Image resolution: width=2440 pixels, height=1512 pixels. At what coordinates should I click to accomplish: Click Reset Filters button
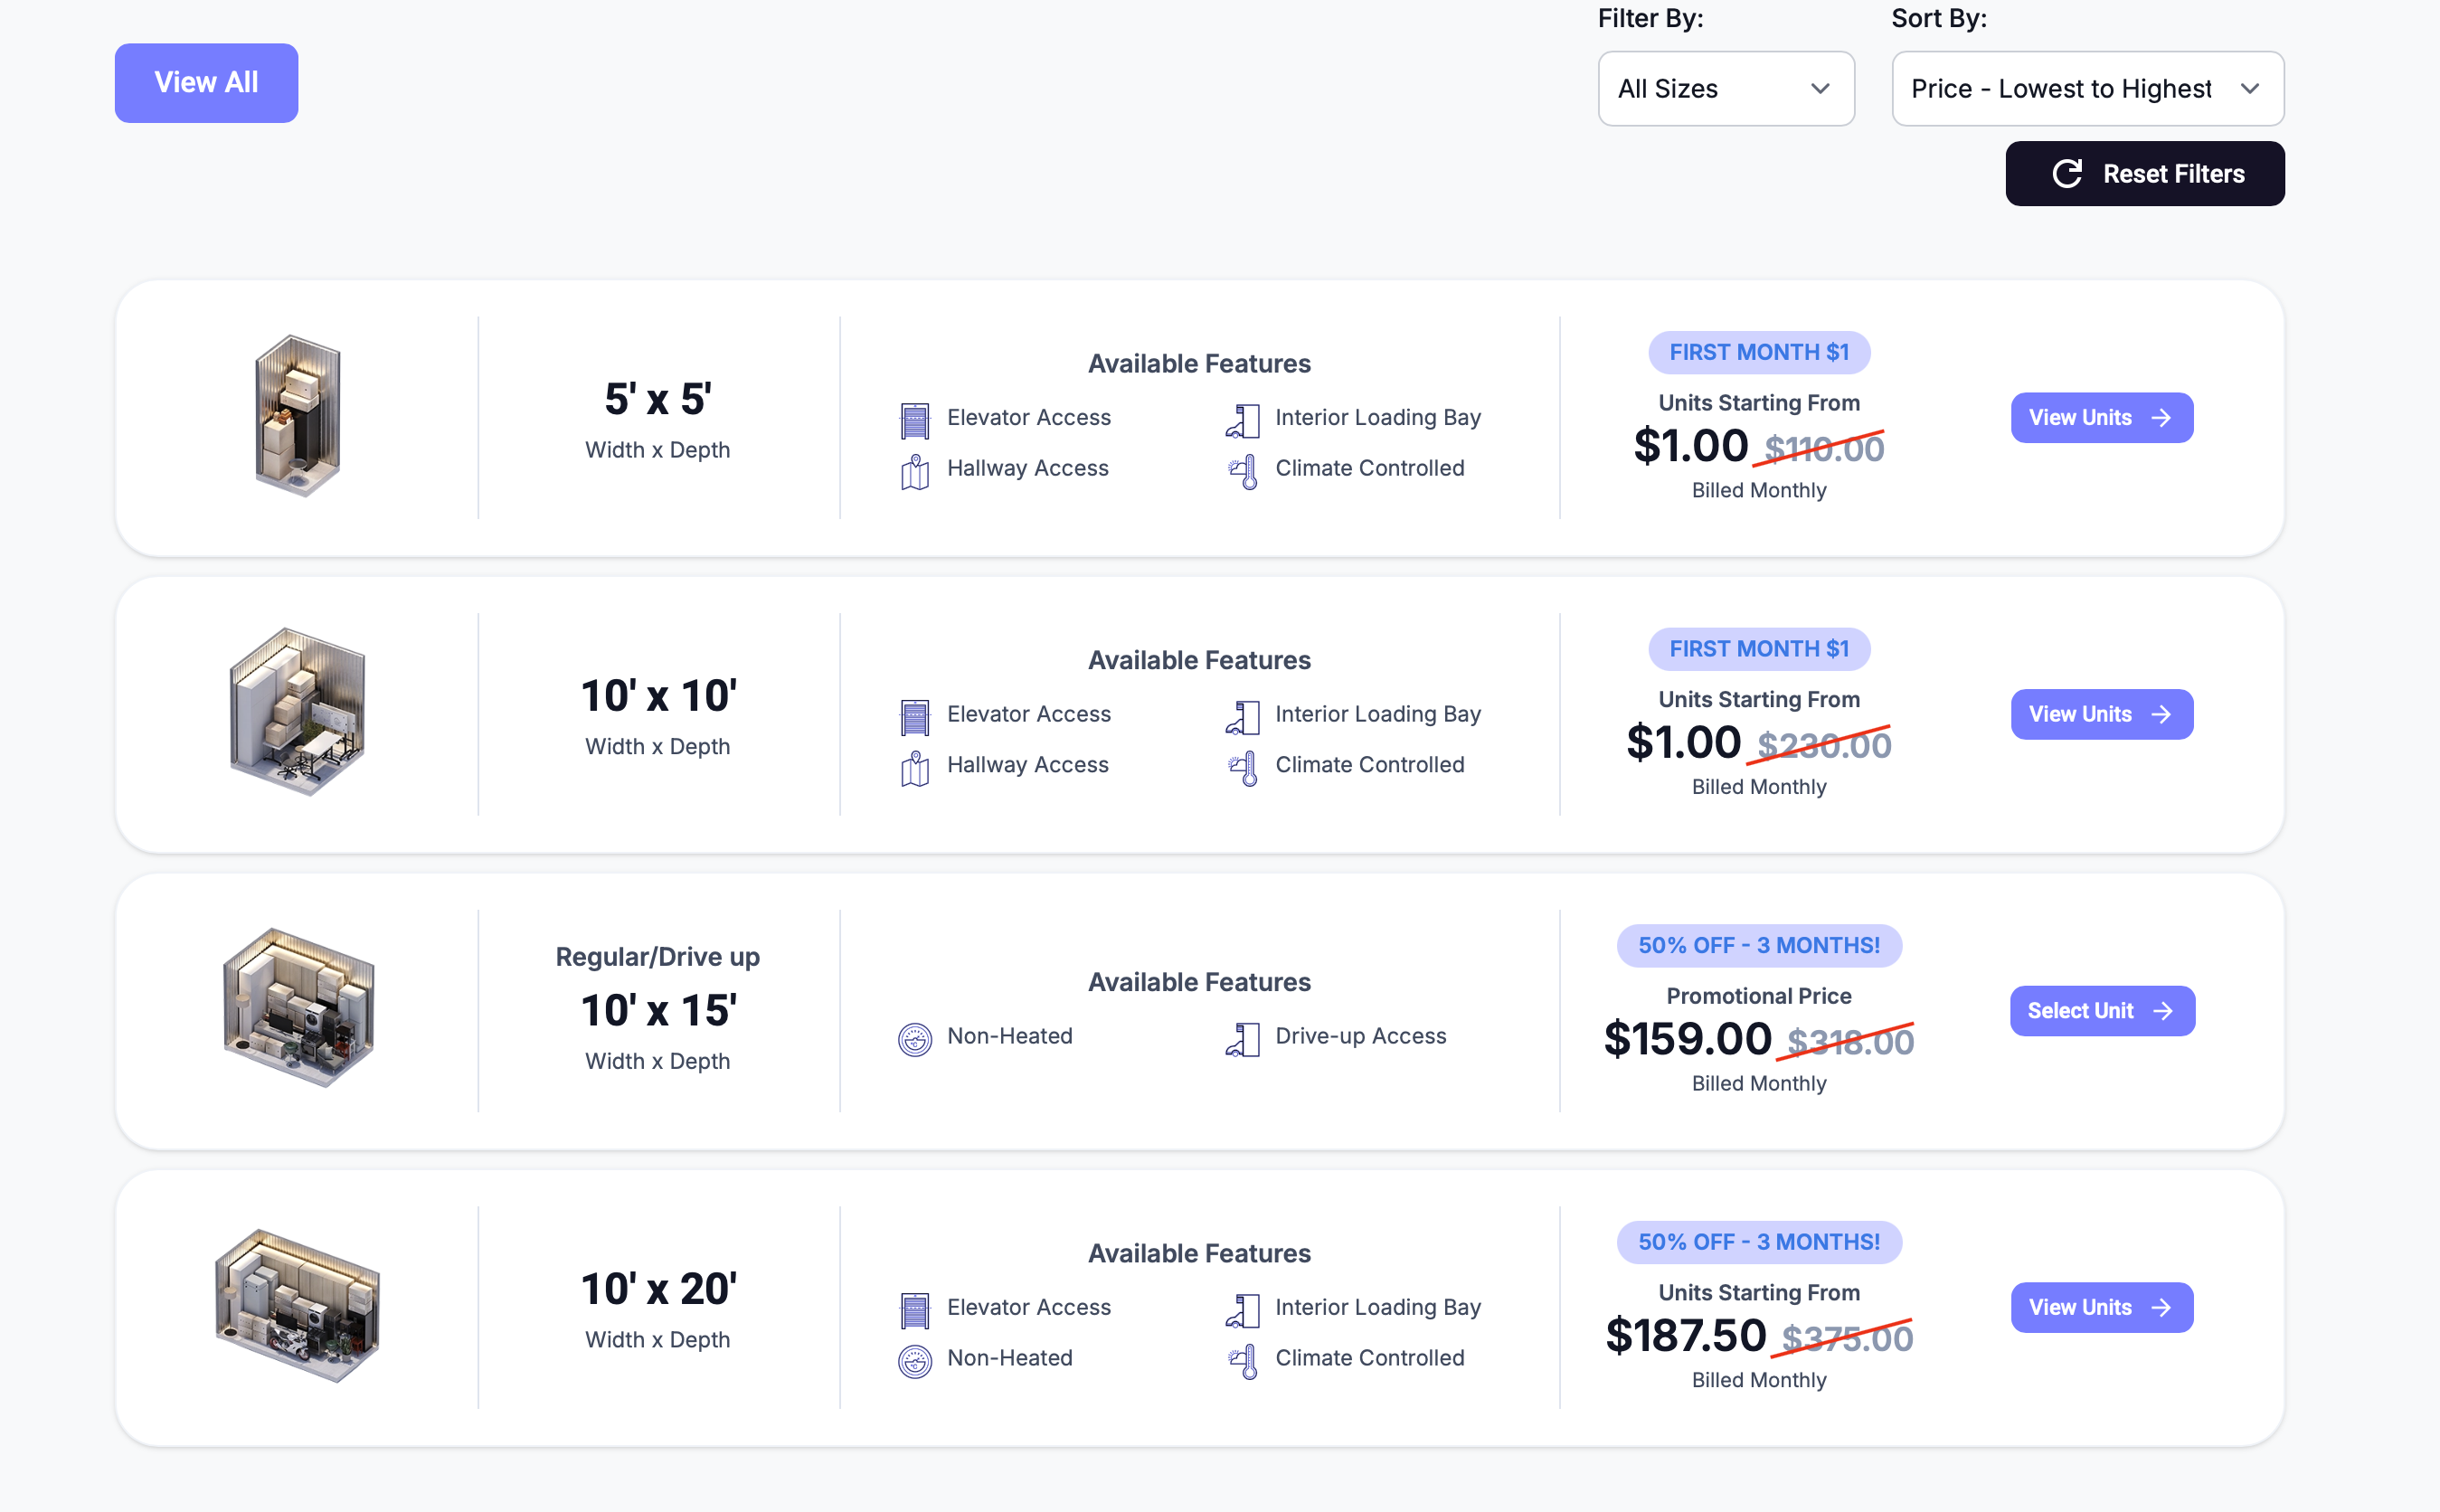coord(2144,174)
